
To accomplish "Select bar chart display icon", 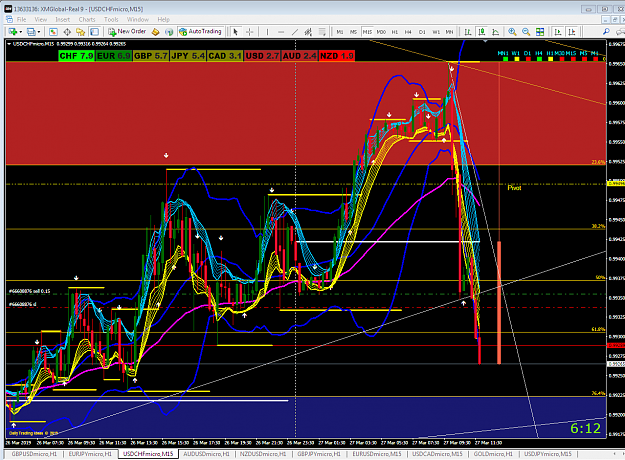I will (x=468, y=31).
